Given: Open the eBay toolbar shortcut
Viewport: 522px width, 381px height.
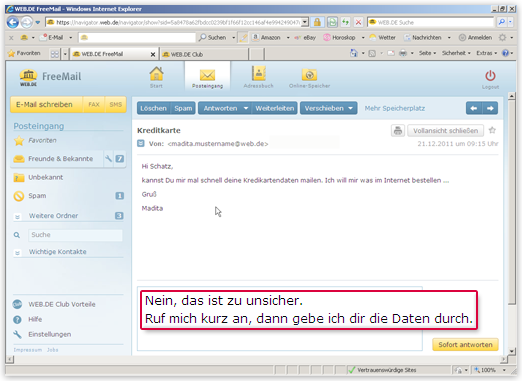Looking at the screenshot, I should click(305, 38).
